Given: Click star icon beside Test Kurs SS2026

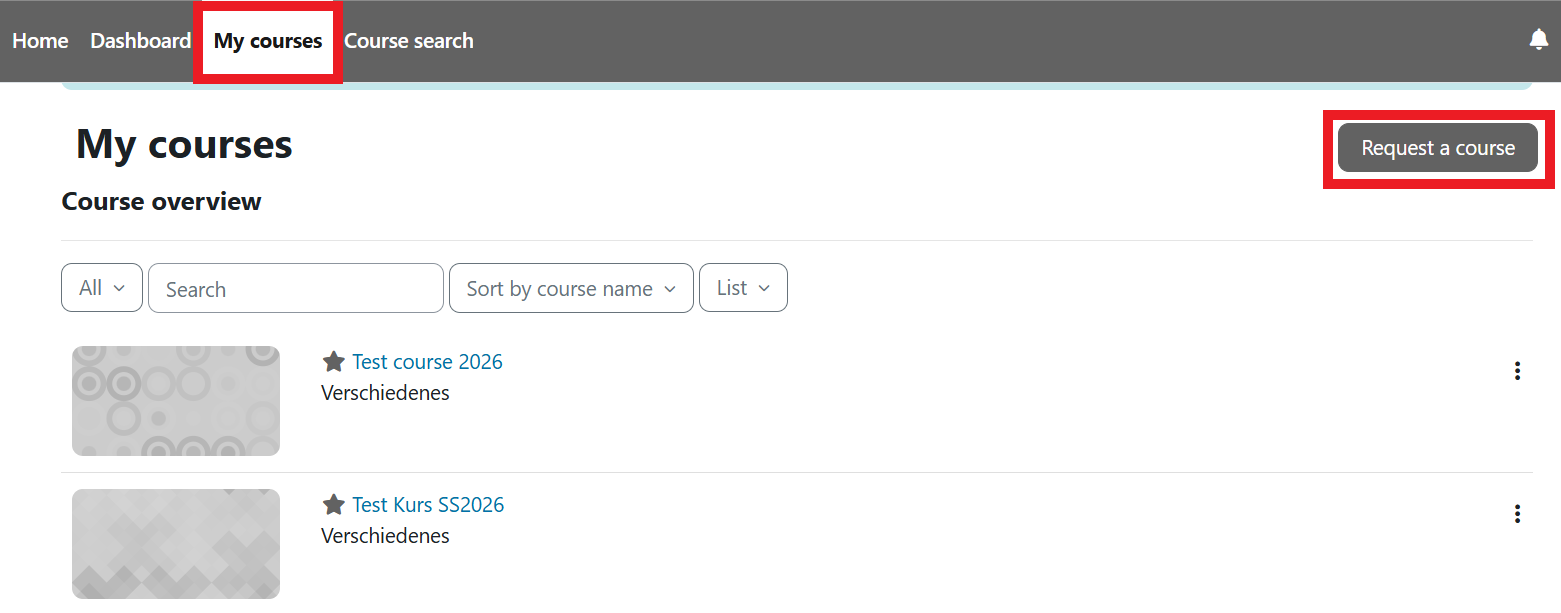Looking at the screenshot, I should pyautogui.click(x=334, y=505).
